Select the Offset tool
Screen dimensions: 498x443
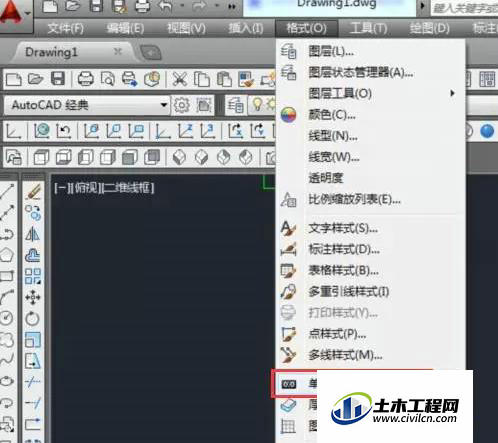[33, 255]
